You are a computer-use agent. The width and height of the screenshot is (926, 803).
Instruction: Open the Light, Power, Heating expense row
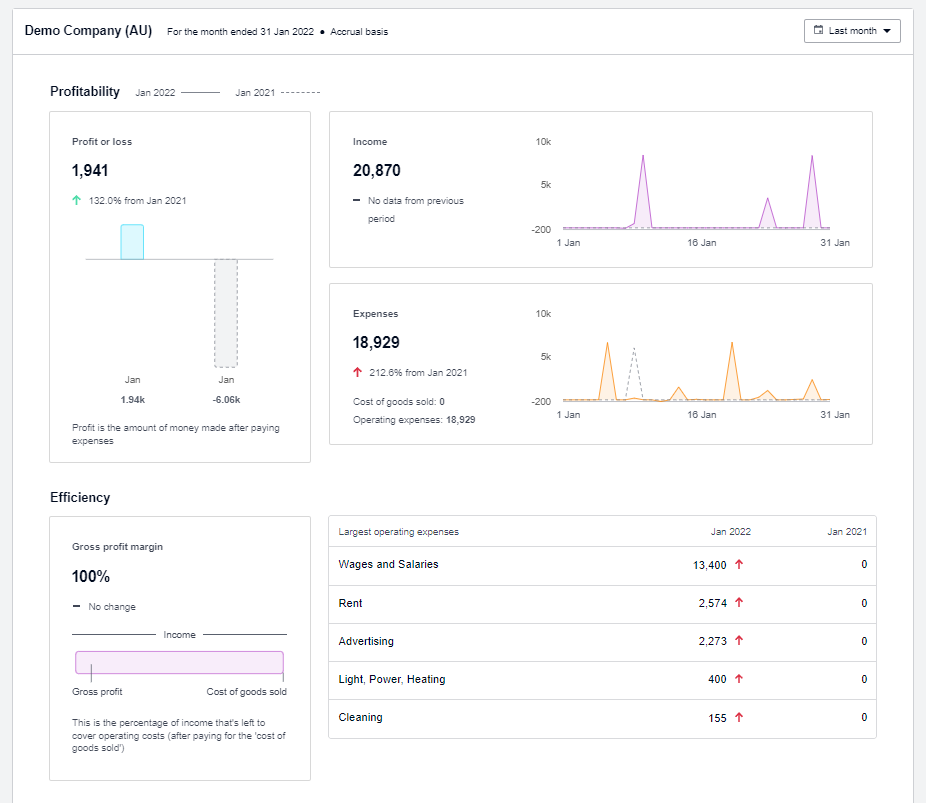602,680
